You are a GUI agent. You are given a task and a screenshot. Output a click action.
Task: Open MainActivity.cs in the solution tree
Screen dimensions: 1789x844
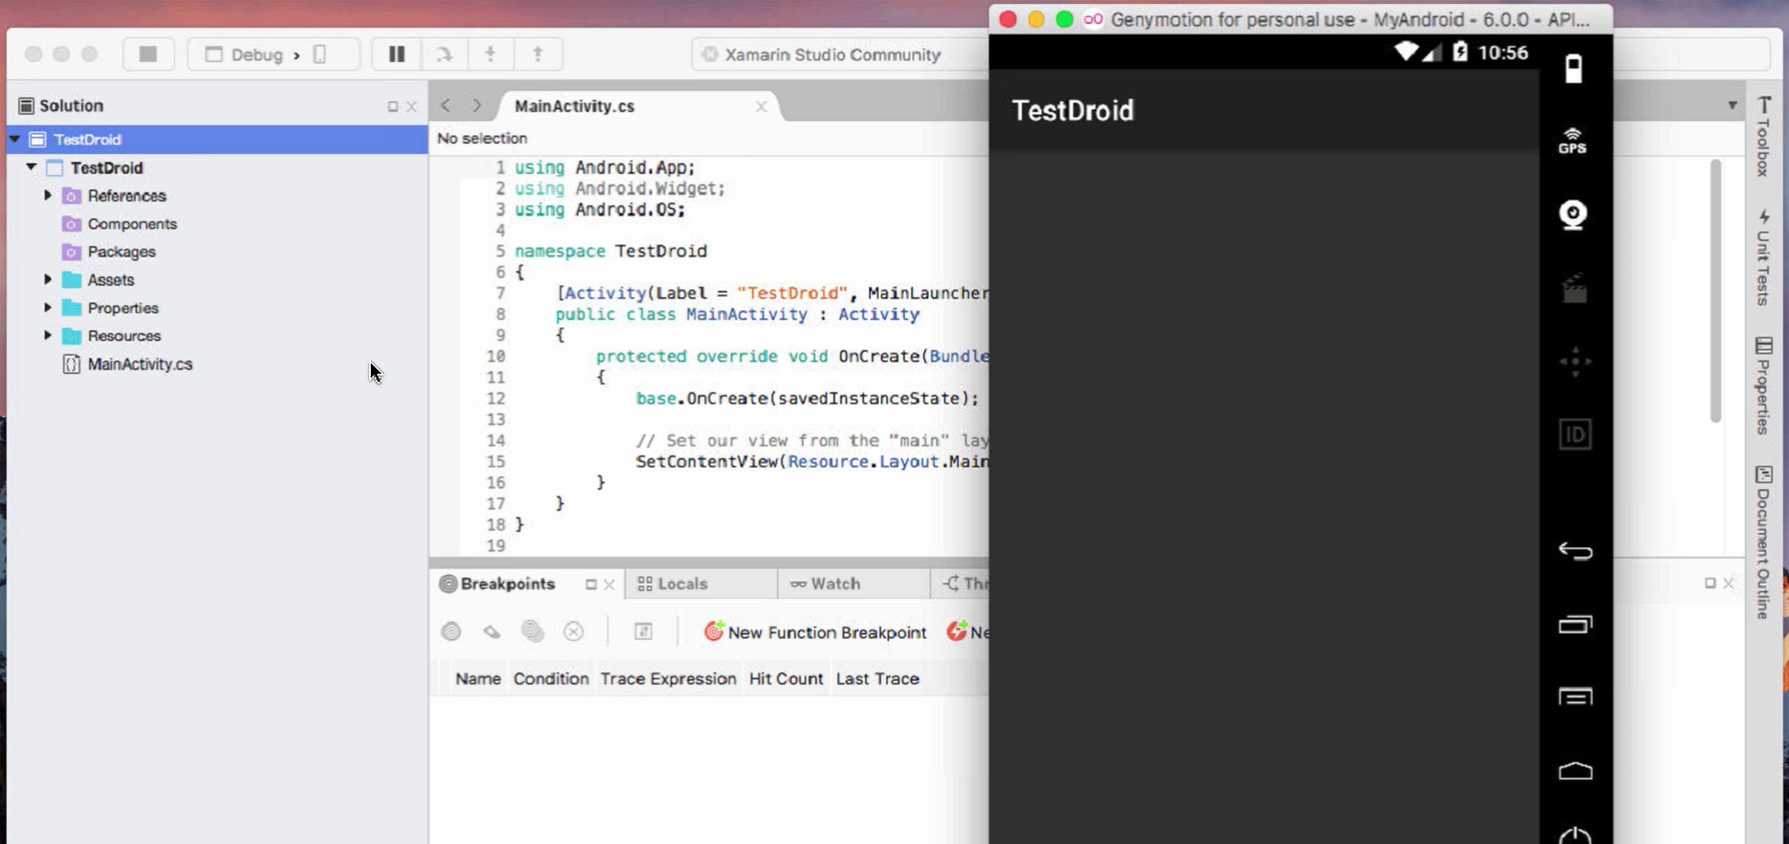pos(140,364)
